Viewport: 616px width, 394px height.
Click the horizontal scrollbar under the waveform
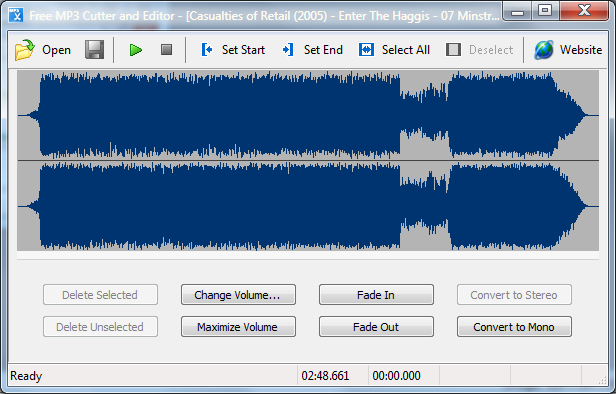308,255
